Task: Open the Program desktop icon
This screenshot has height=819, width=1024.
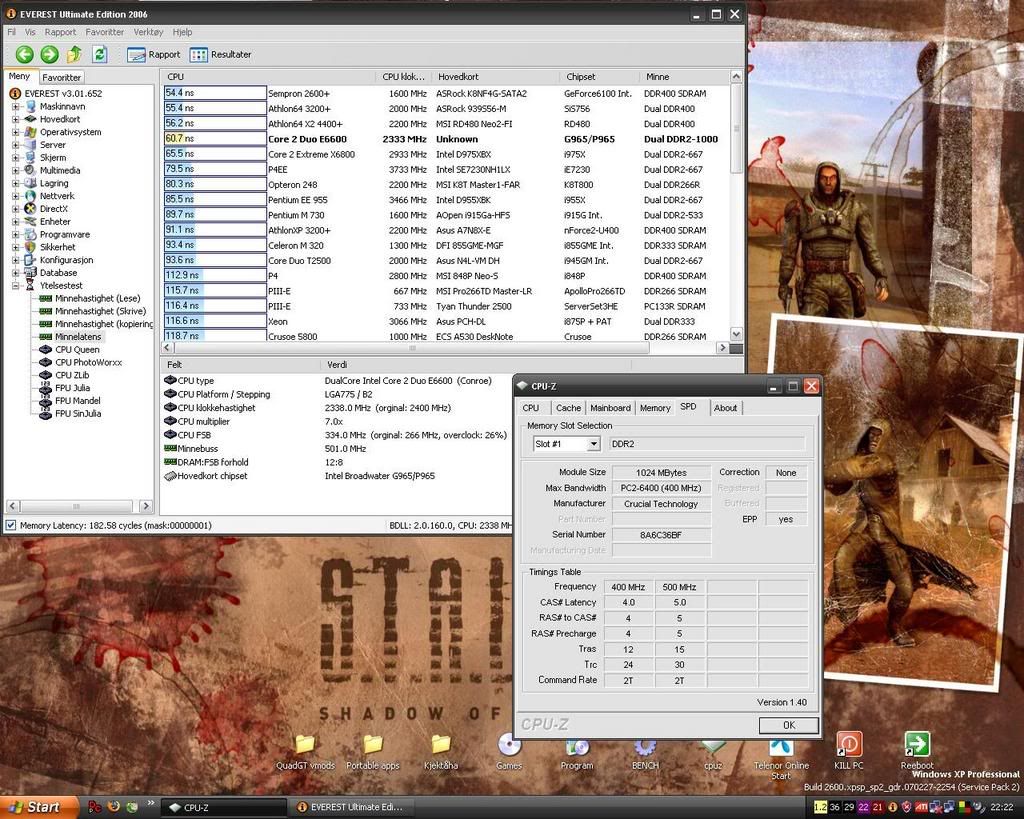Action: (x=577, y=751)
